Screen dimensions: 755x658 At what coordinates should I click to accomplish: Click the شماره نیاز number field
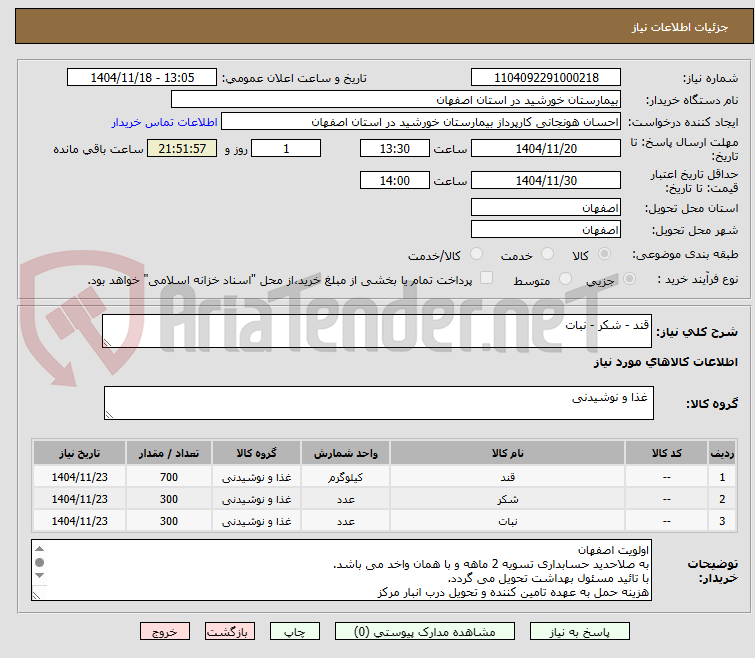(546, 77)
